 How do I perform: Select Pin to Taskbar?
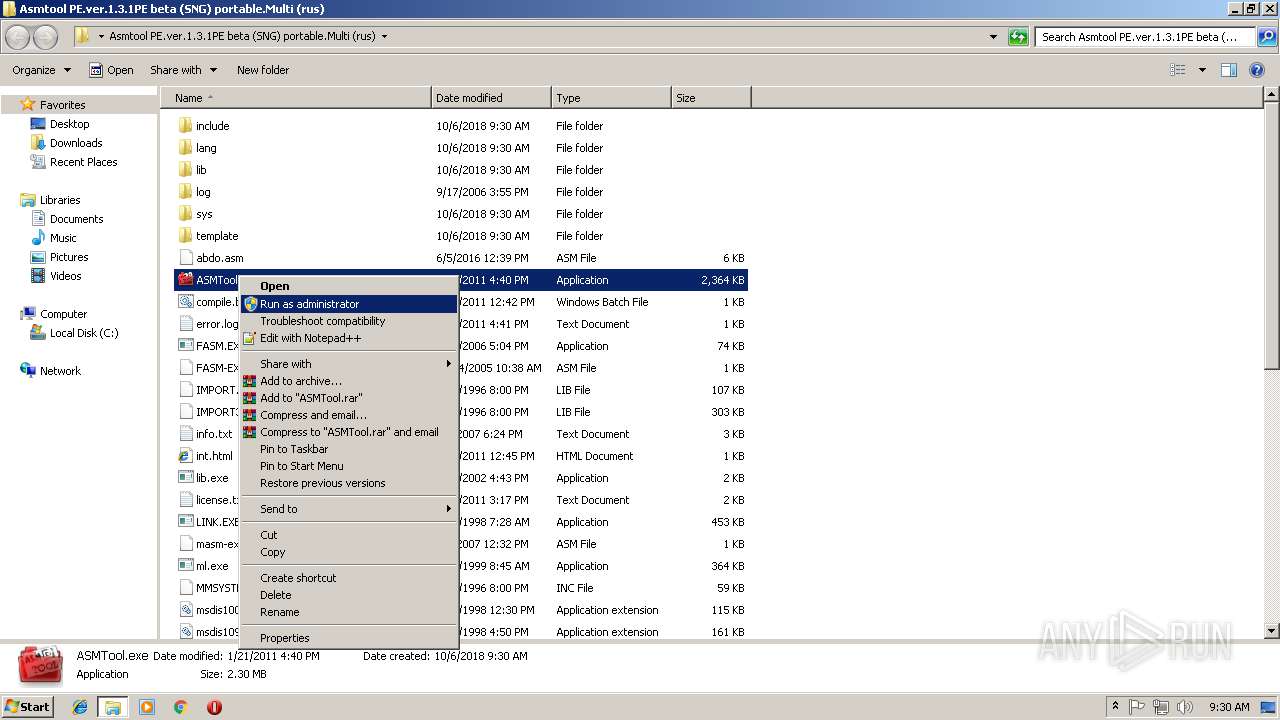click(349, 449)
